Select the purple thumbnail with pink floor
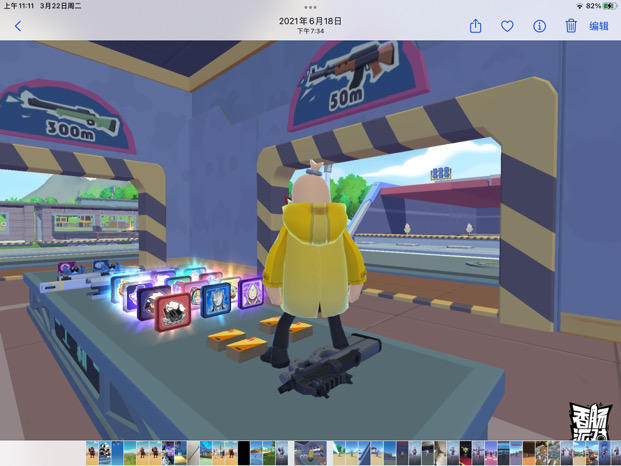Viewport: 621px width, 466px height. point(491,453)
